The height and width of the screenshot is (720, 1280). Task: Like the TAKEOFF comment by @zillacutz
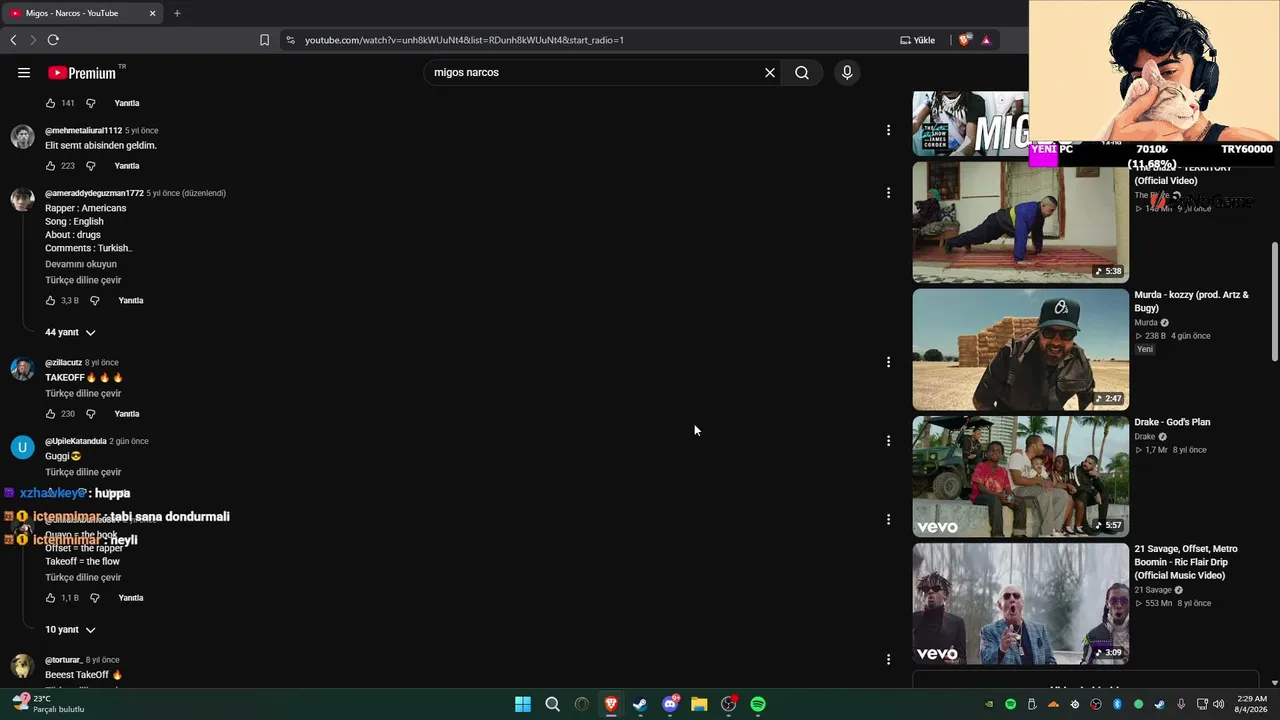50,414
